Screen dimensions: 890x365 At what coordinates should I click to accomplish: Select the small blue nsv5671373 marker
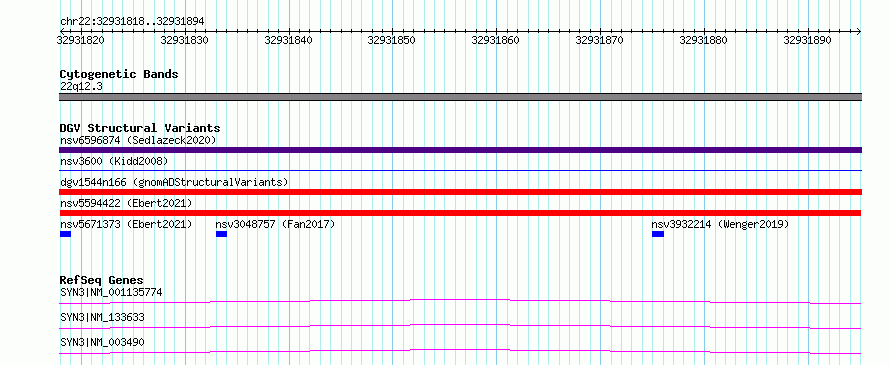click(65, 234)
